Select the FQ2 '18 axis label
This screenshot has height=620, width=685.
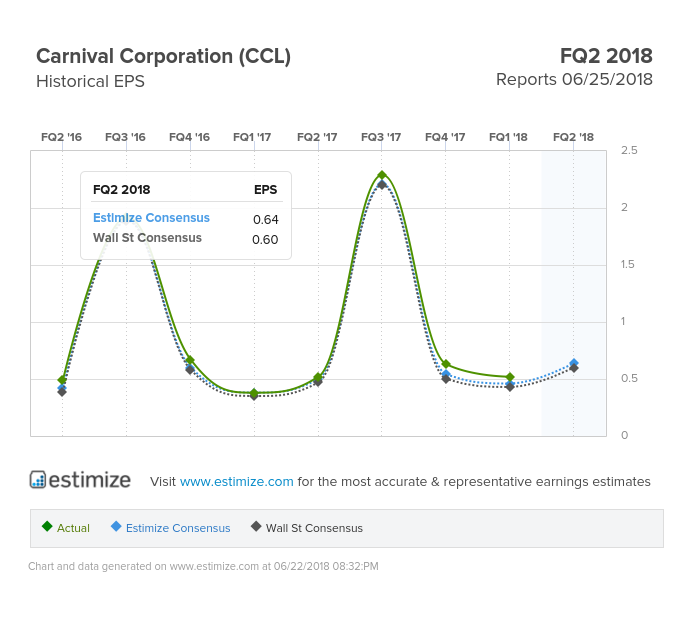[x=574, y=137]
